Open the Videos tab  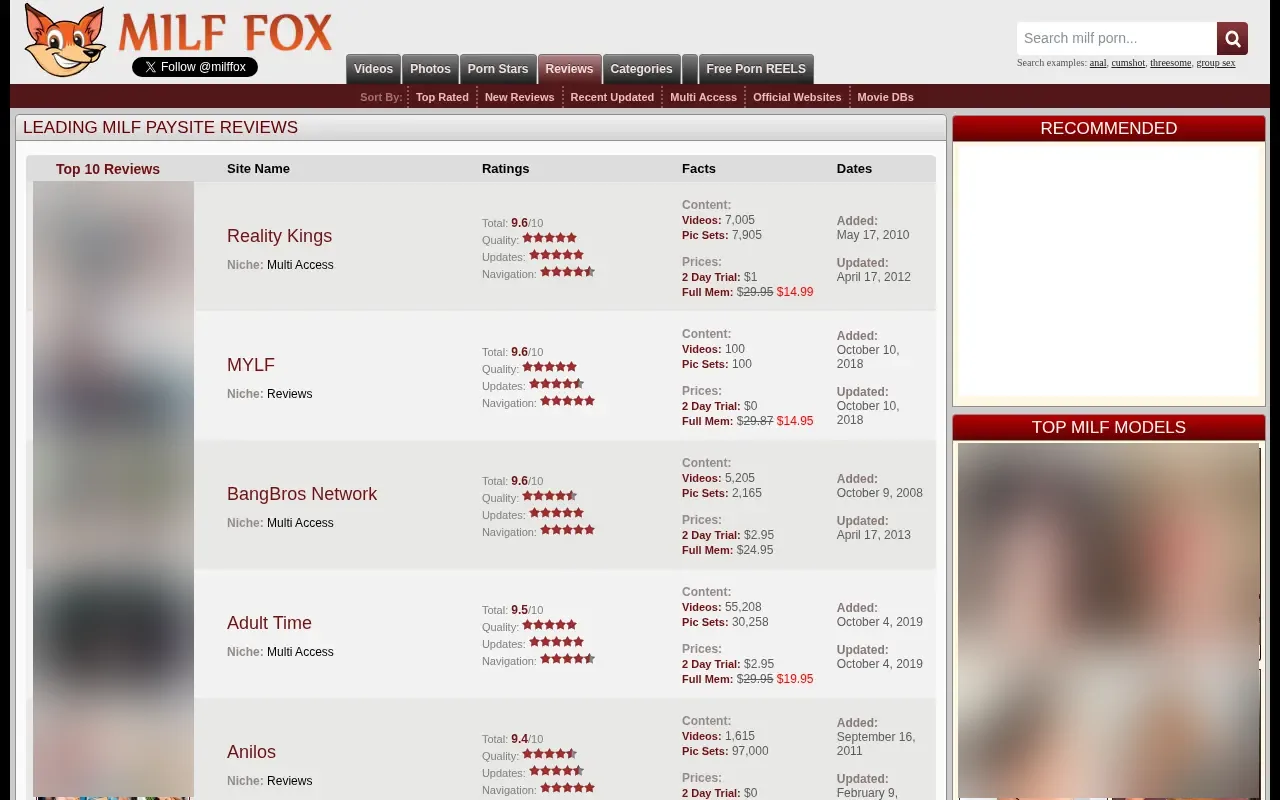(x=373, y=69)
